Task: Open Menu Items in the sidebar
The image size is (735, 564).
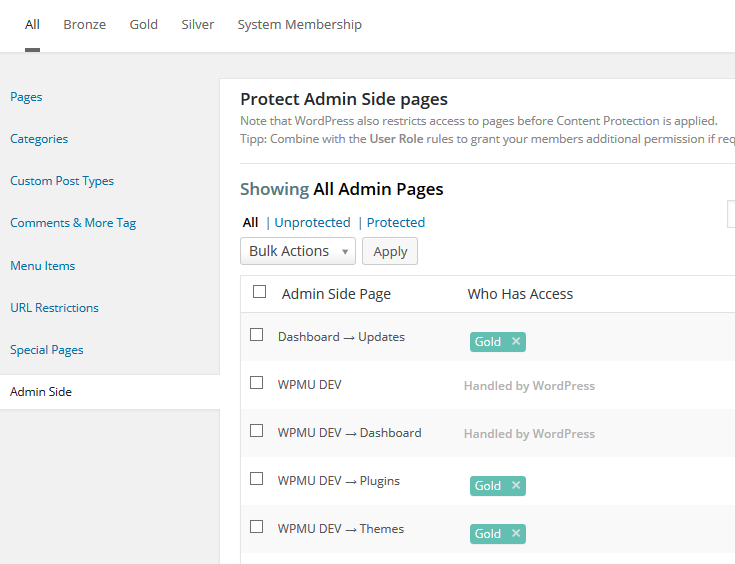Action: 42,266
